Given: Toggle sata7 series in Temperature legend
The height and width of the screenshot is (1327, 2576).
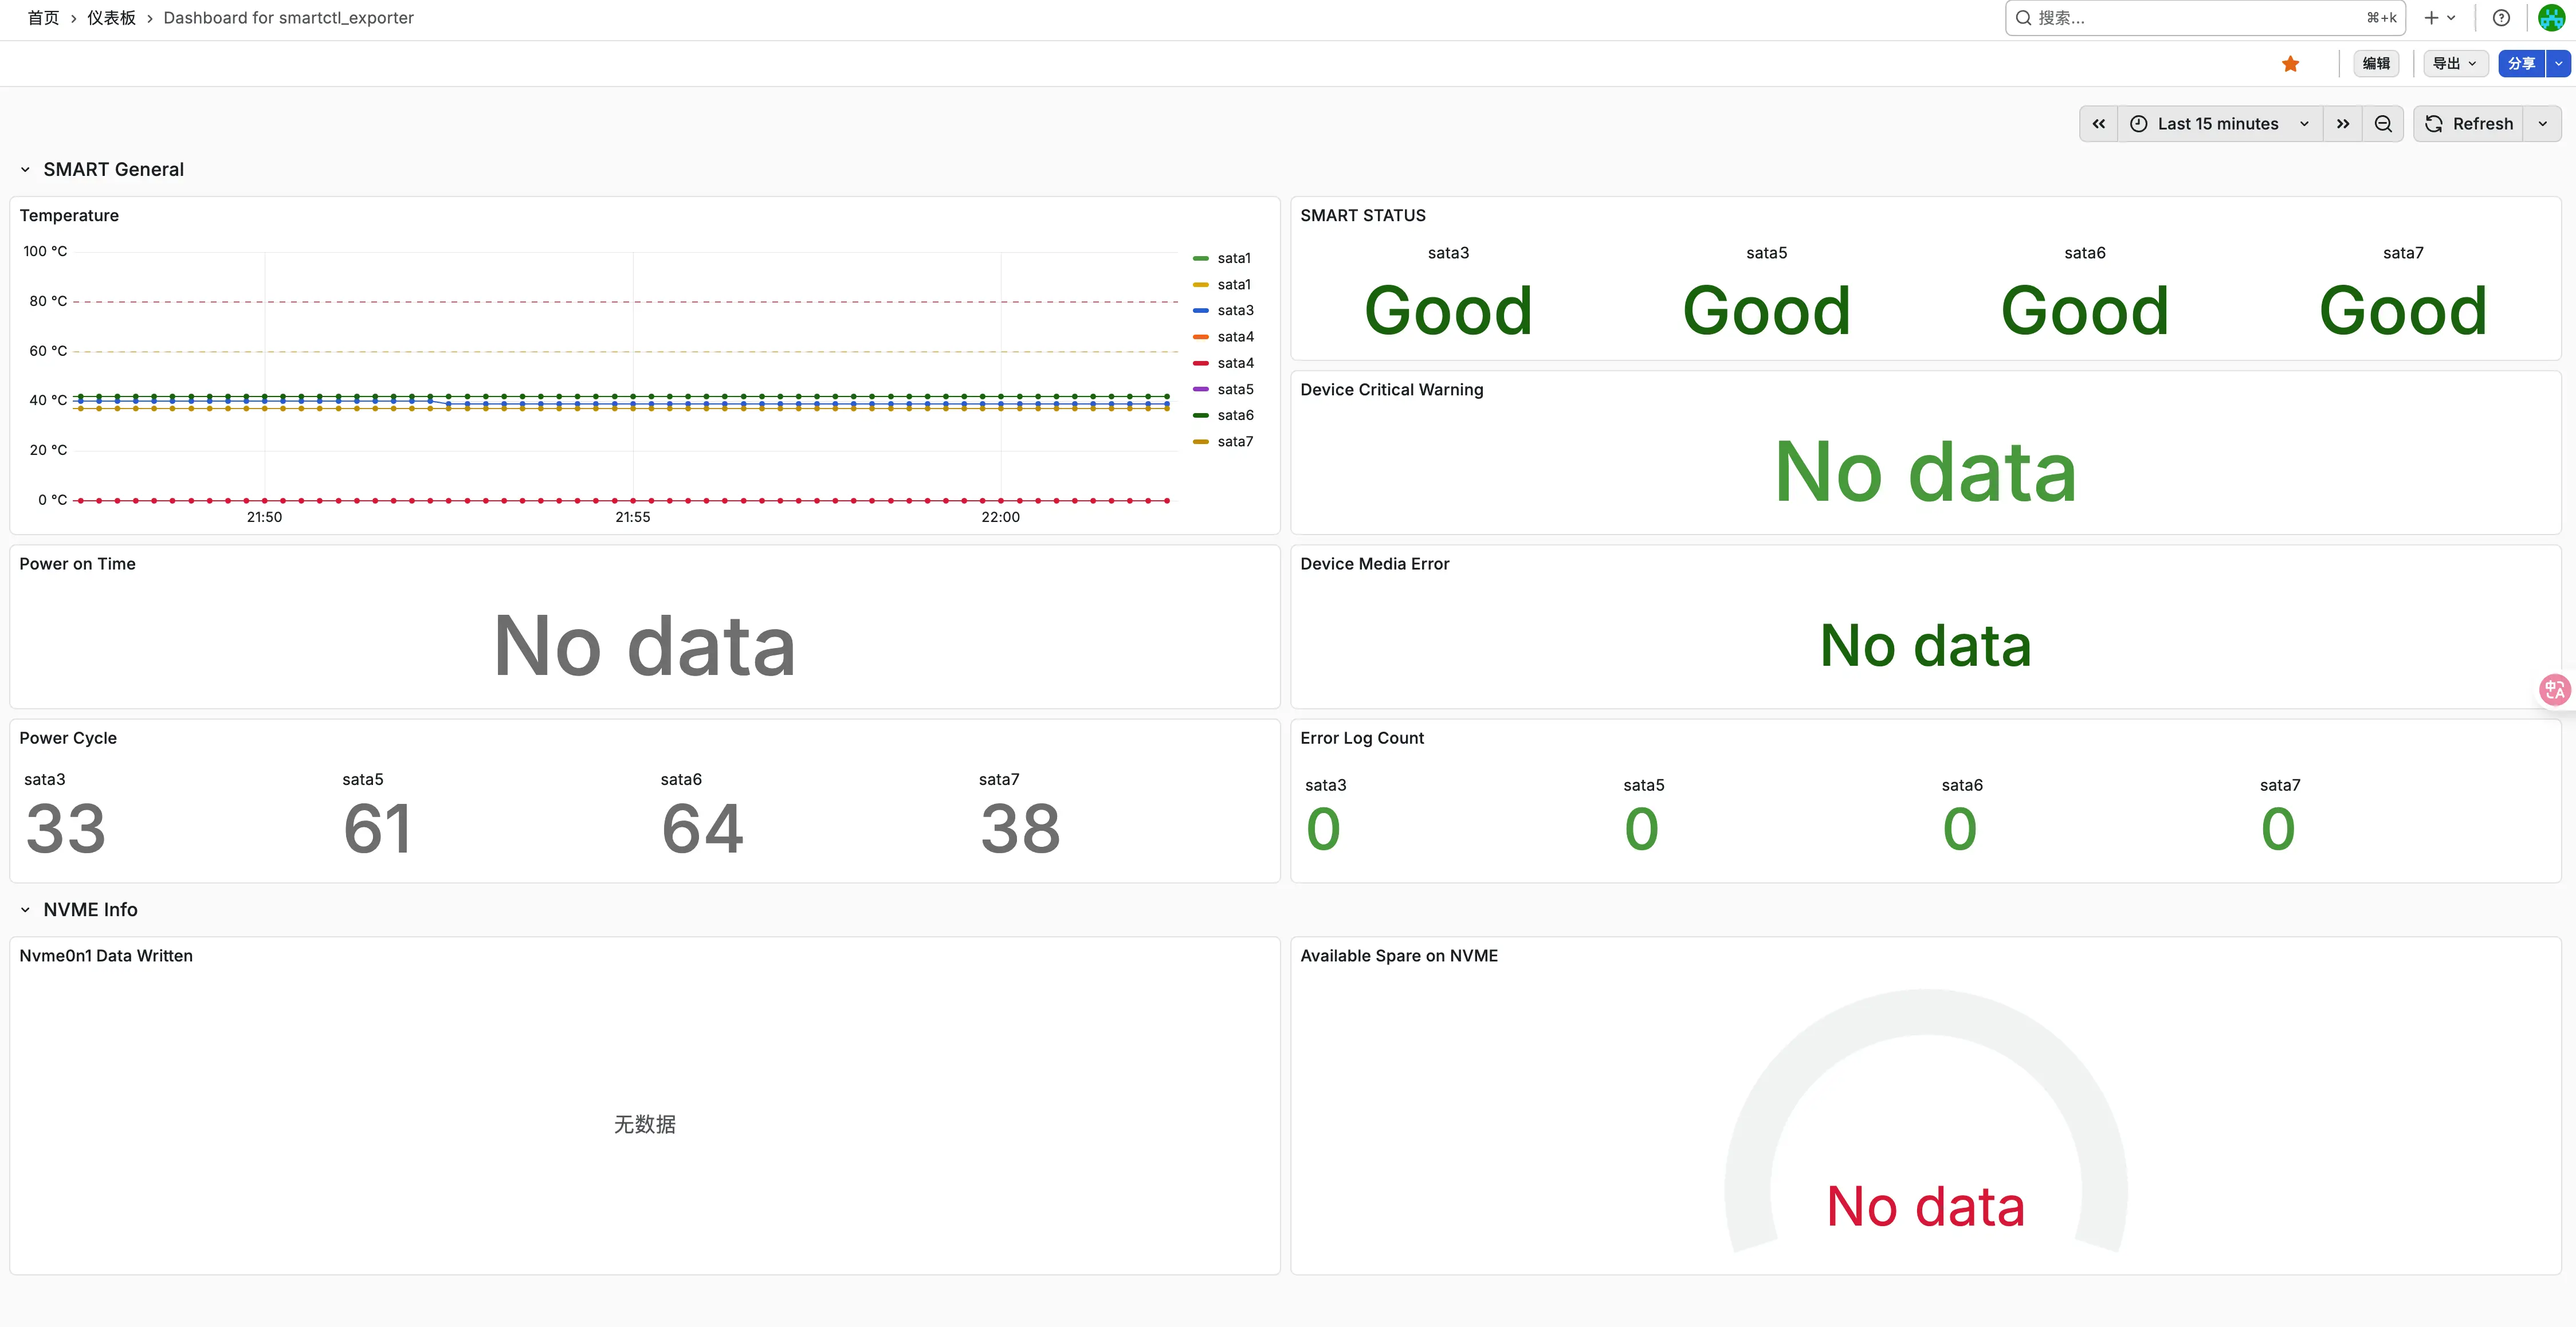Looking at the screenshot, I should 1234,442.
